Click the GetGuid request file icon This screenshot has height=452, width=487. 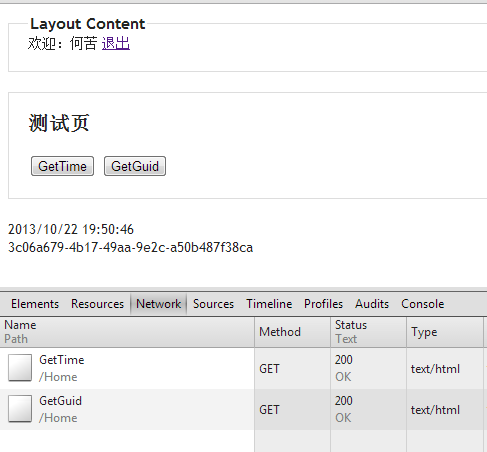coord(20,409)
